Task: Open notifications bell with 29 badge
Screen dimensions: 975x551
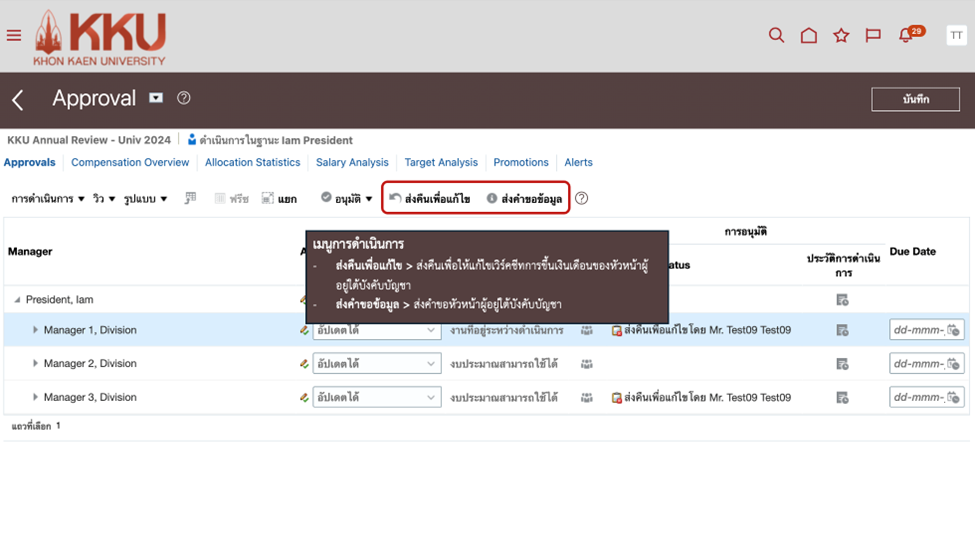Action: [907, 36]
